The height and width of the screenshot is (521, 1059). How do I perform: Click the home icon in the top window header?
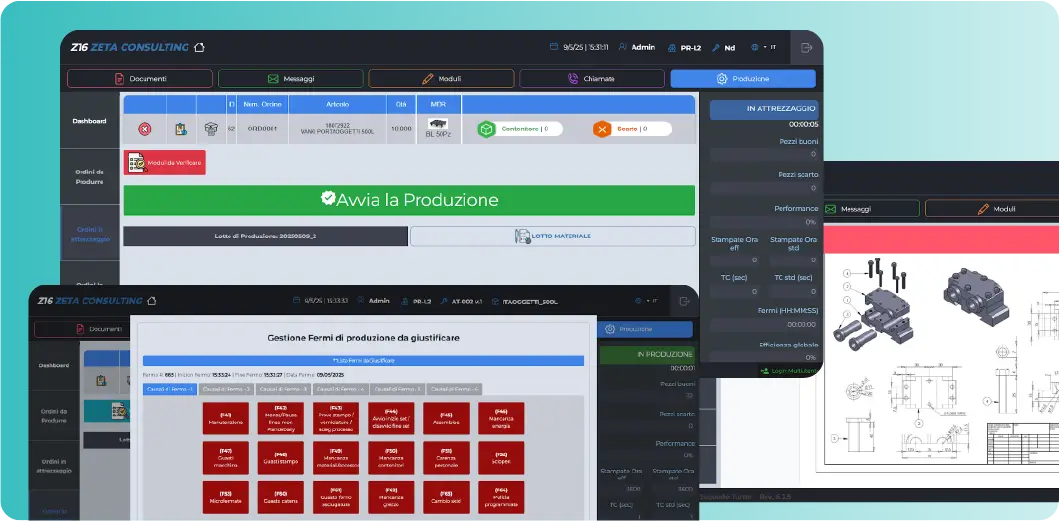[x=199, y=47]
